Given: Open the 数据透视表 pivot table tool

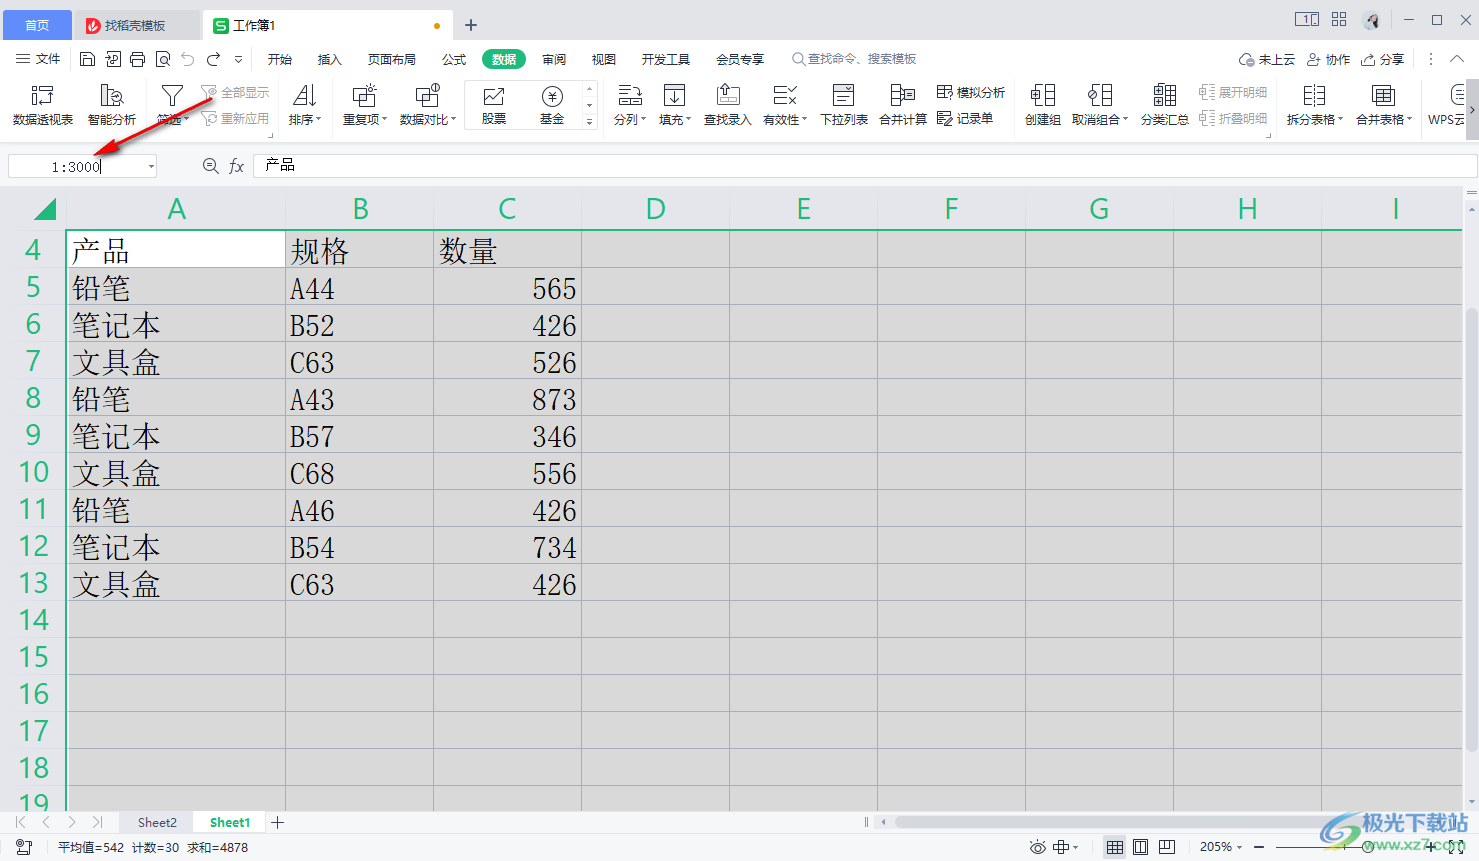Looking at the screenshot, I should click(42, 105).
